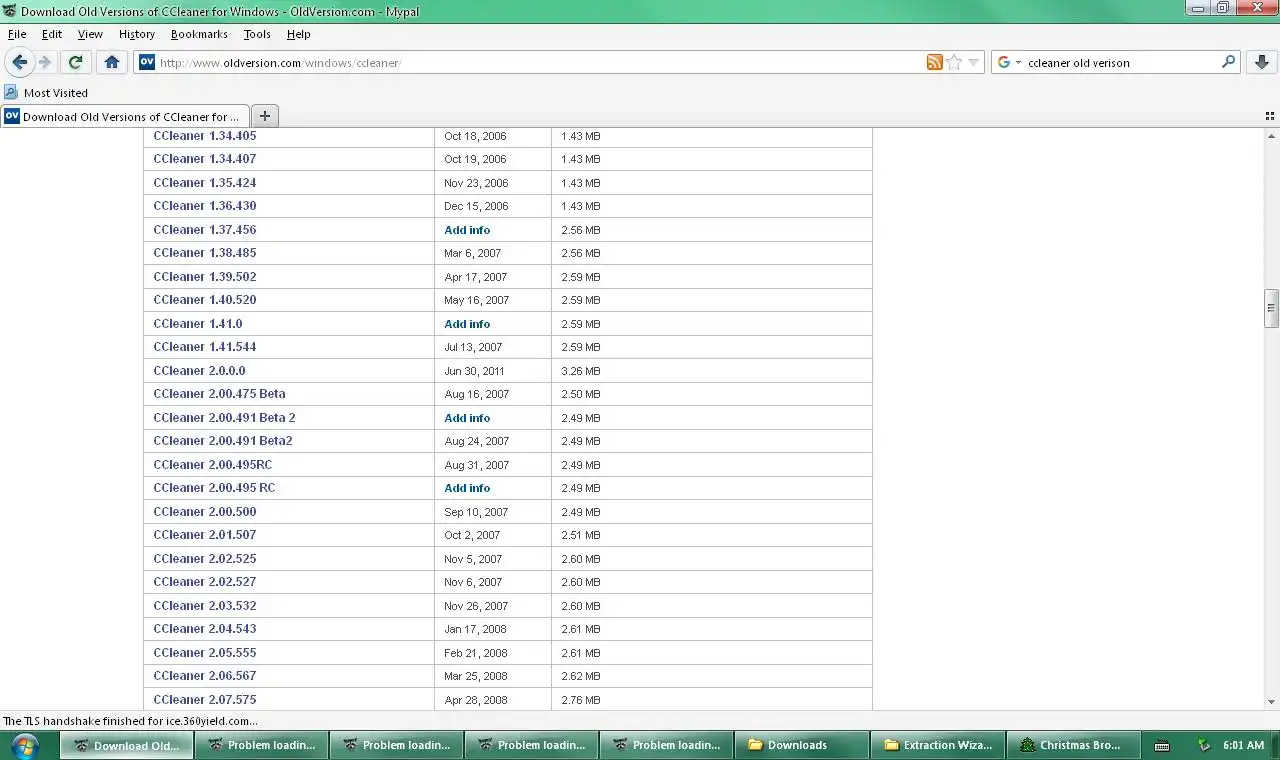This screenshot has height=760, width=1280.
Task: Open the address bar history dropdown arrow
Action: (973, 62)
